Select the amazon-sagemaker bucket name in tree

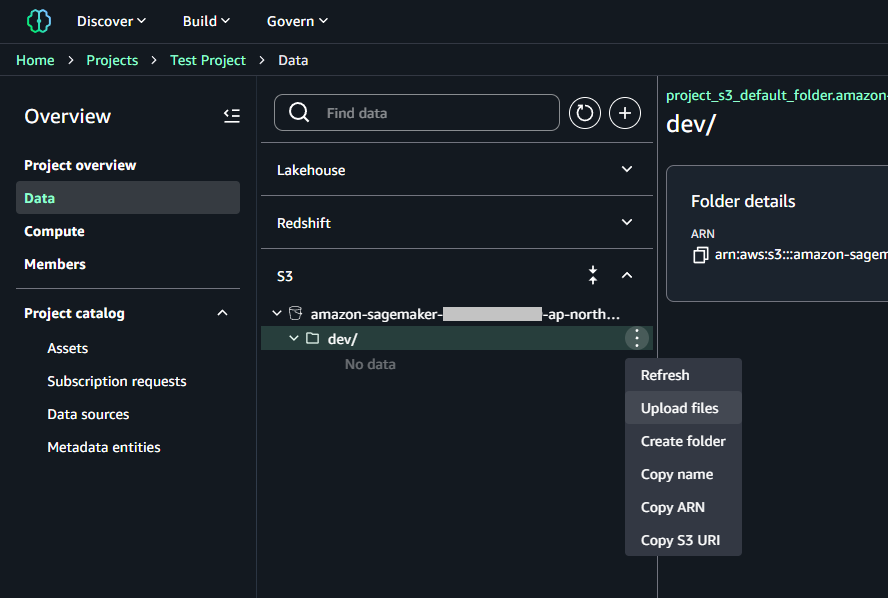pos(465,314)
